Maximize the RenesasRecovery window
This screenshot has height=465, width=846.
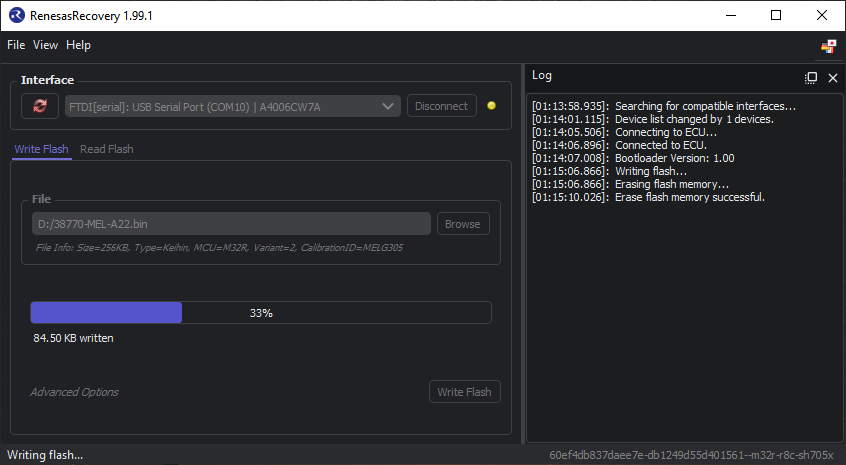click(x=776, y=15)
